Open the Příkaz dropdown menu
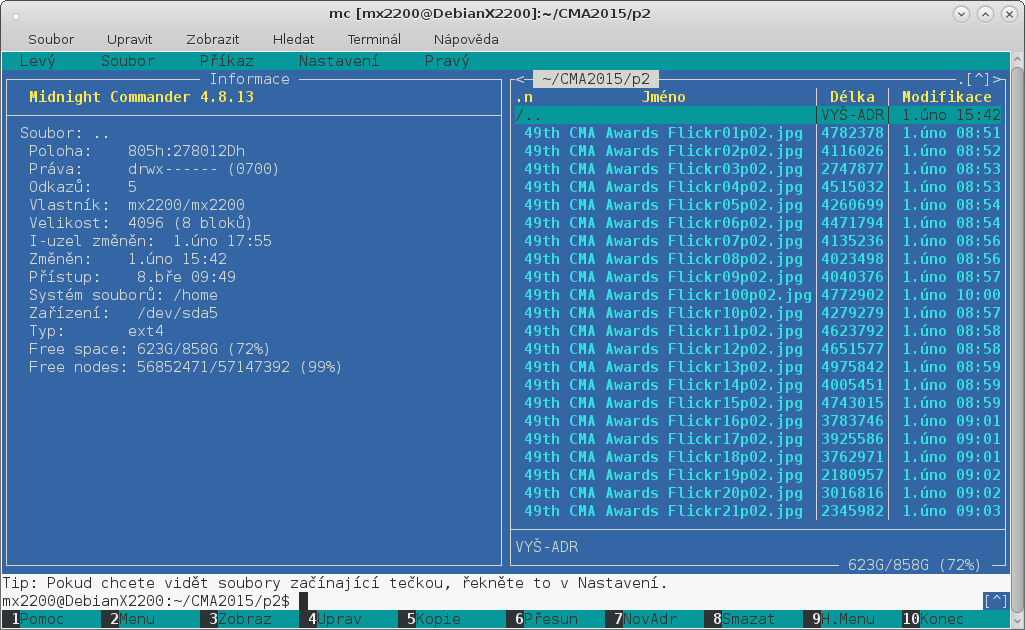This screenshot has height=630, width=1025. pyautogui.click(x=226, y=61)
